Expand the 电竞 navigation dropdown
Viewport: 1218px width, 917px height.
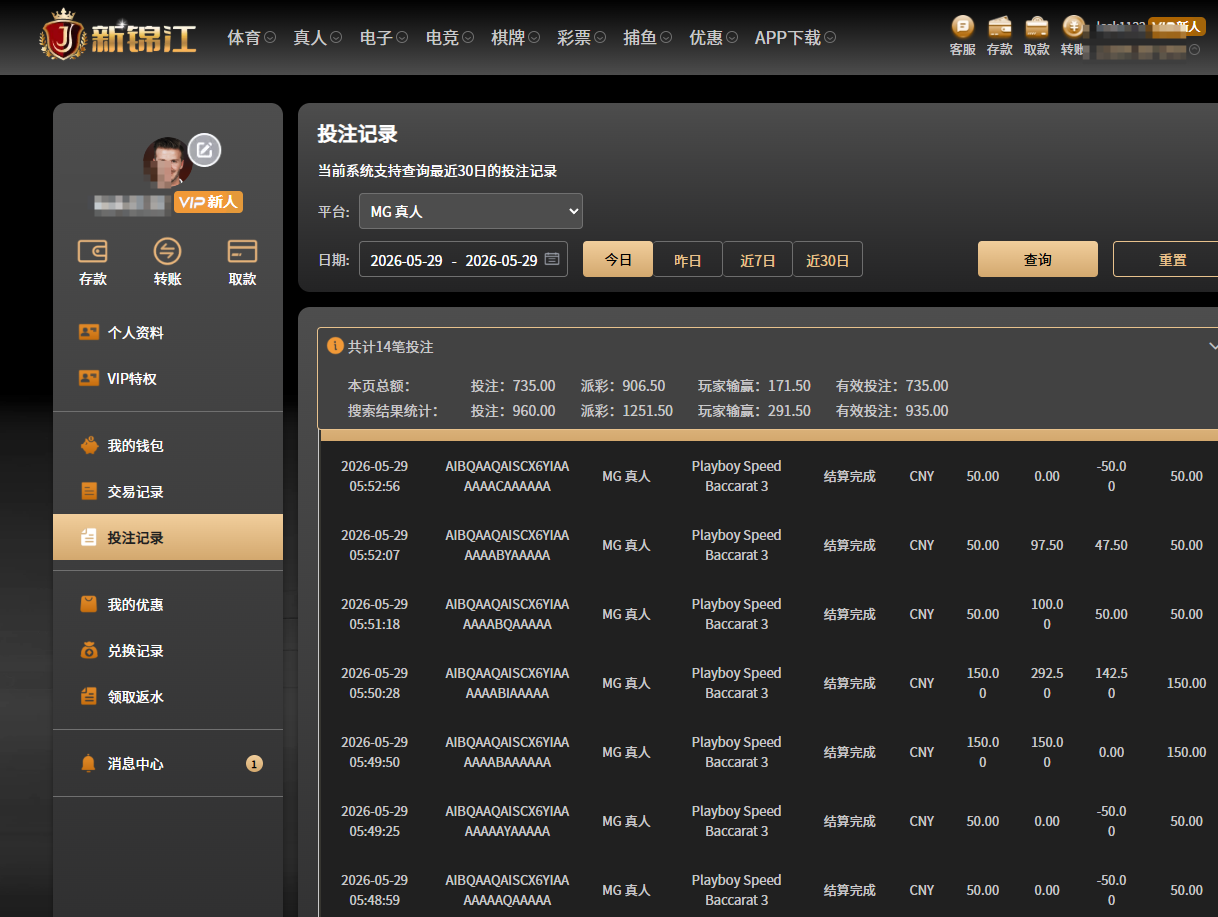450,37
